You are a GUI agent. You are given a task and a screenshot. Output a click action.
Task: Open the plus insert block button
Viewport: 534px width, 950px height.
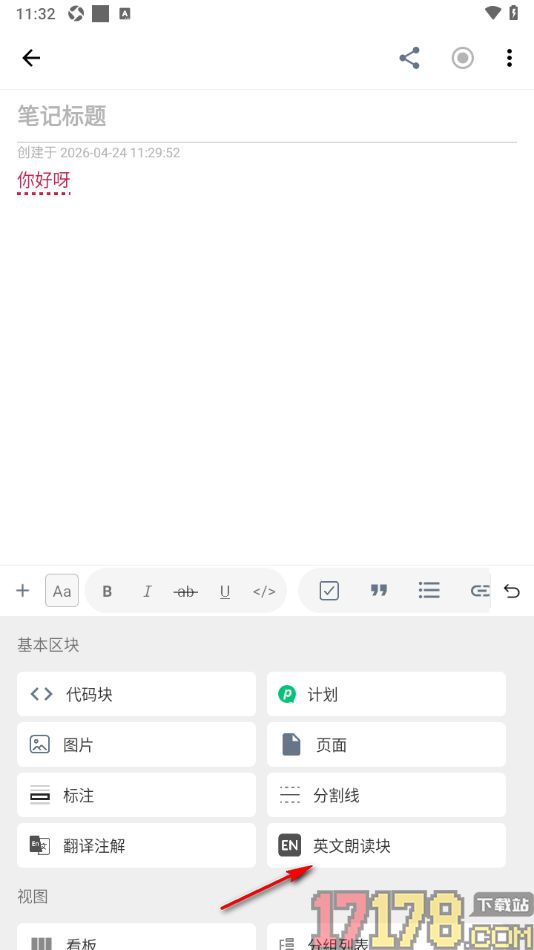[22, 590]
